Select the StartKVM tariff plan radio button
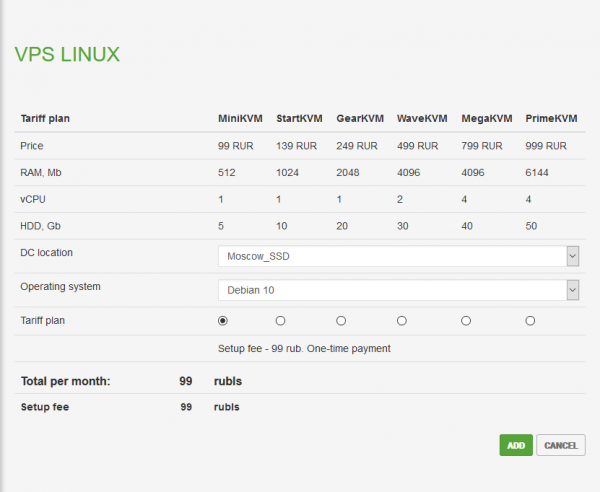600x492 pixels. tap(281, 321)
